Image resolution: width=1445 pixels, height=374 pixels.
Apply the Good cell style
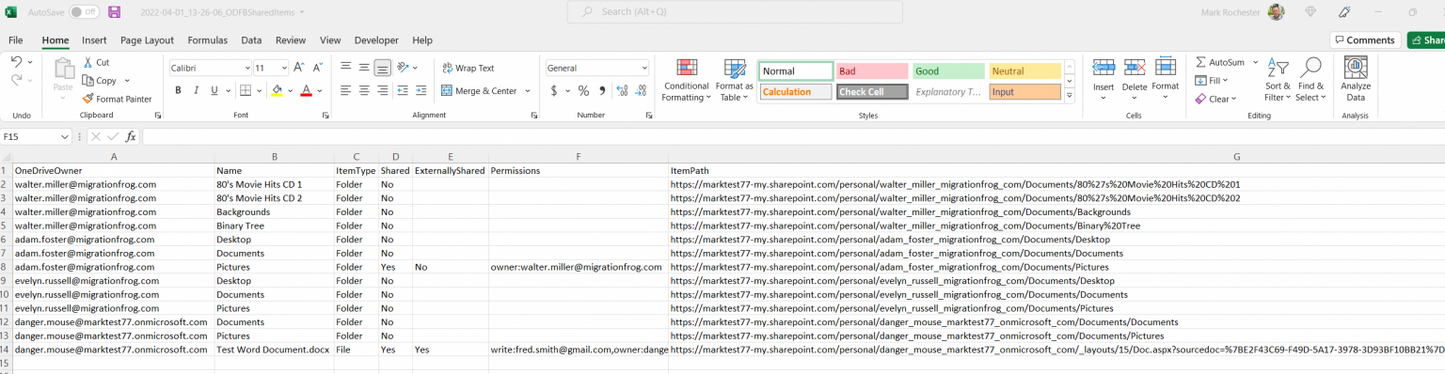(x=948, y=71)
